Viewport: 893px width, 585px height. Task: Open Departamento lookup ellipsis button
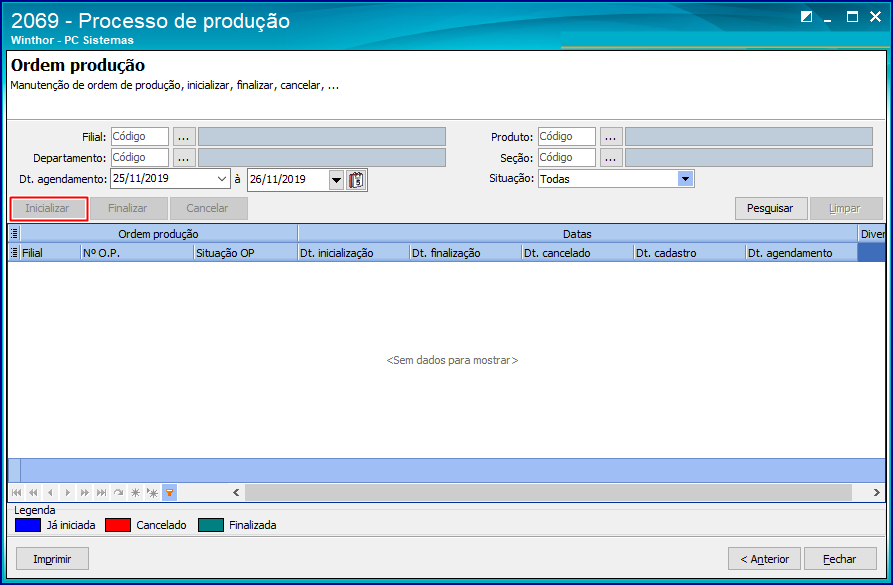point(184,158)
